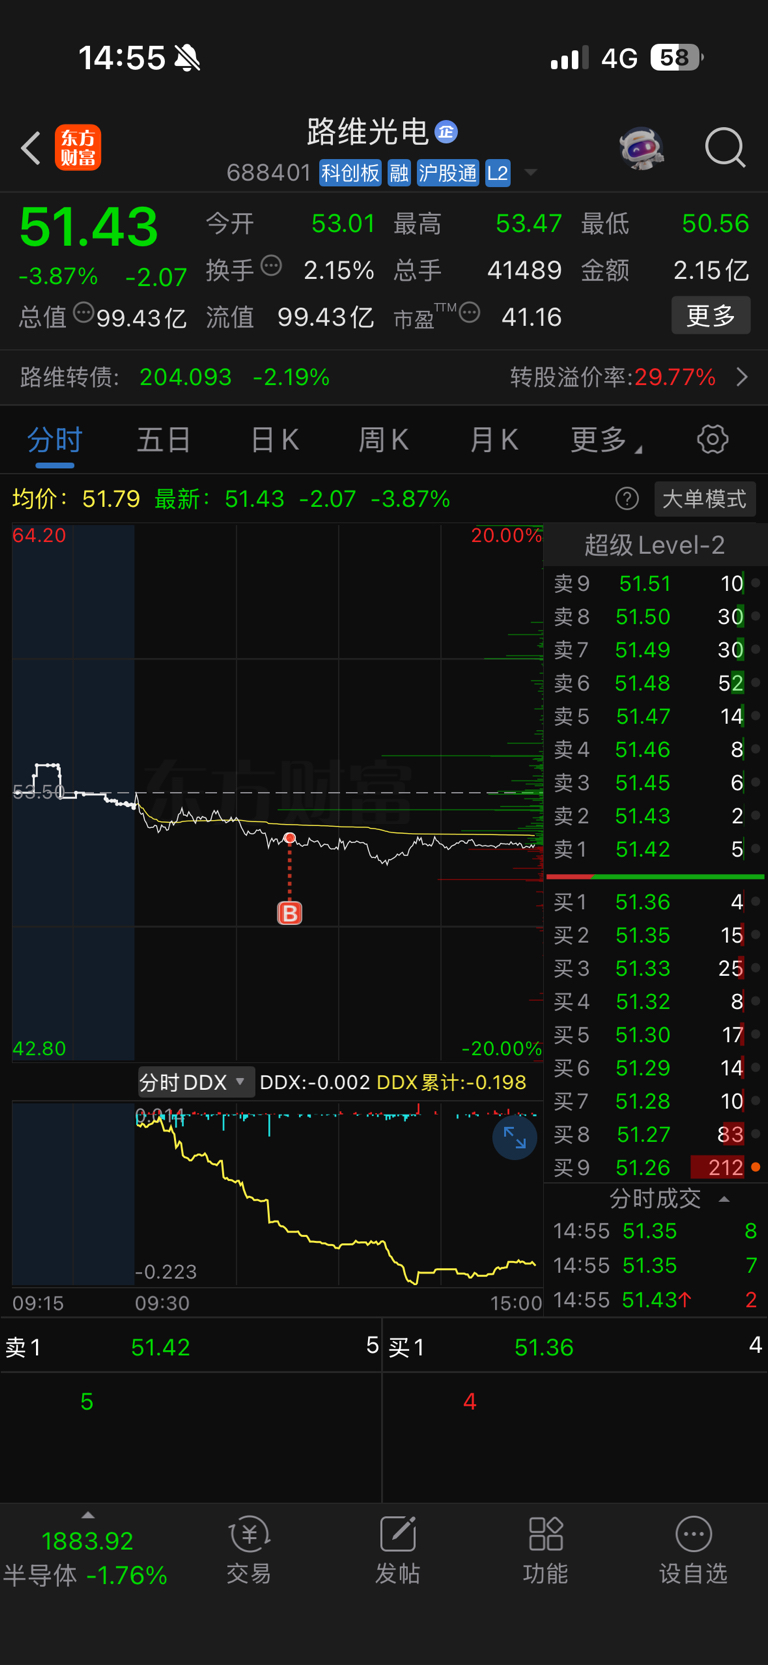
Task: Tap the 均价 51.79 value
Action: (111, 498)
